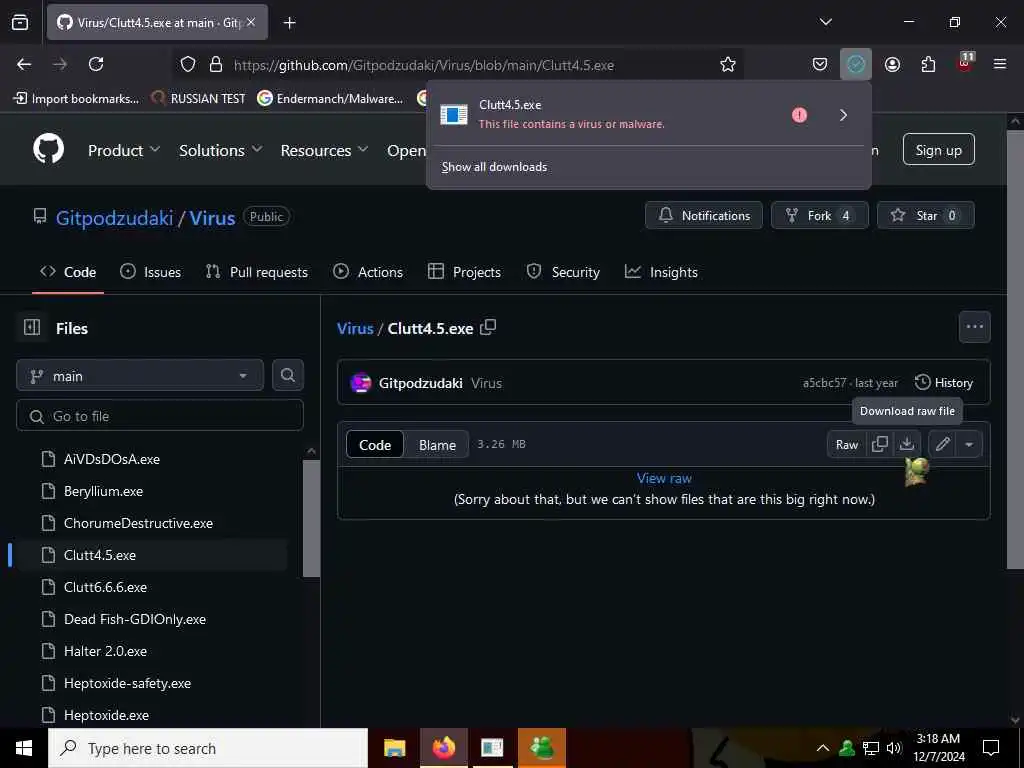
Task: Click the View raw link
Action: 664,478
